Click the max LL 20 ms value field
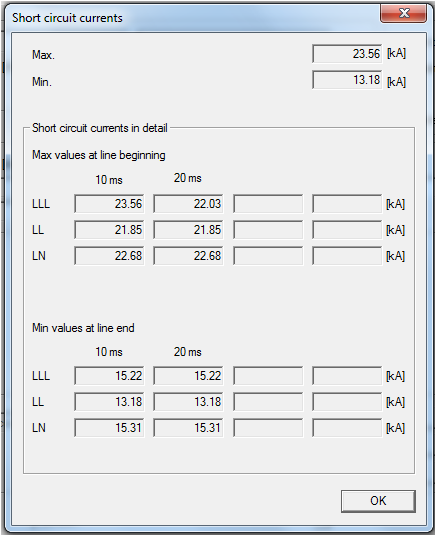436x536 pixels. click(x=188, y=230)
